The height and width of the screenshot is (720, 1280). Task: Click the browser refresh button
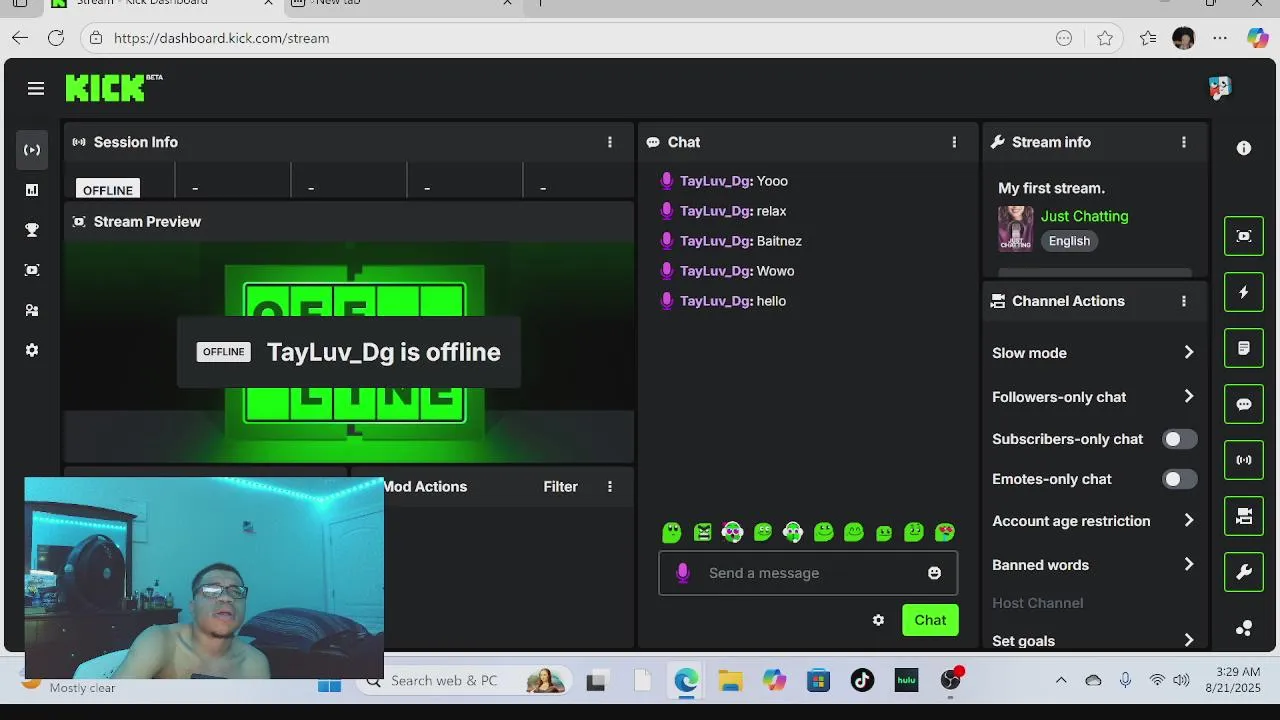point(56,38)
